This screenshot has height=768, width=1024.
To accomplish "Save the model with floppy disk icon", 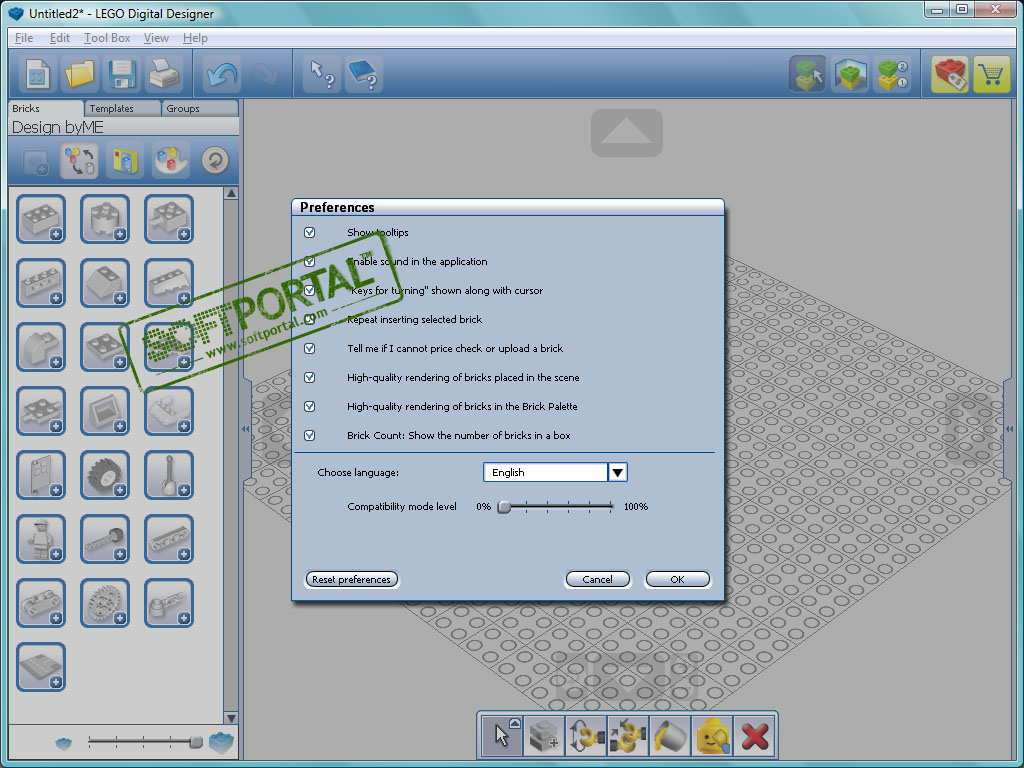I will tap(121, 74).
